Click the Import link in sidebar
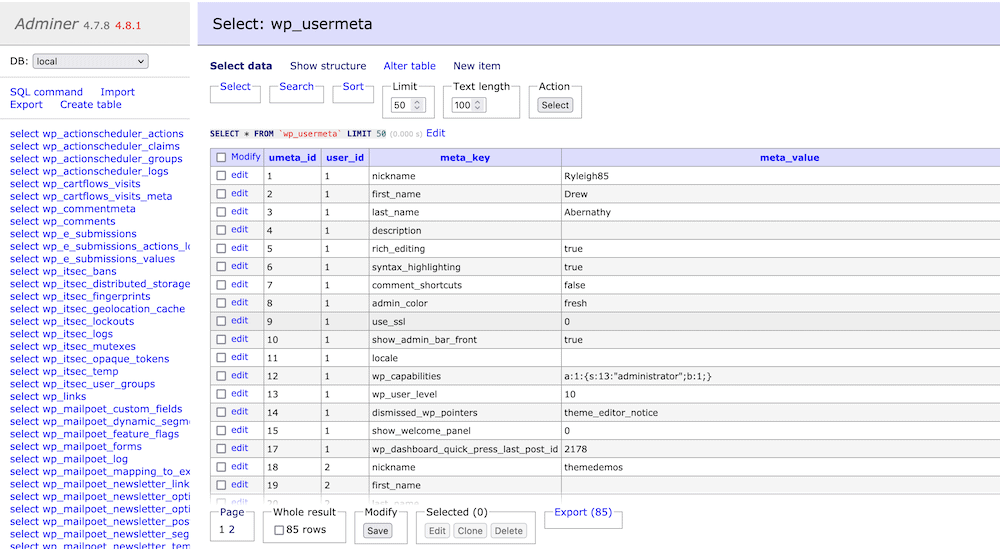This screenshot has height=549, width=1000. click(x=117, y=92)
